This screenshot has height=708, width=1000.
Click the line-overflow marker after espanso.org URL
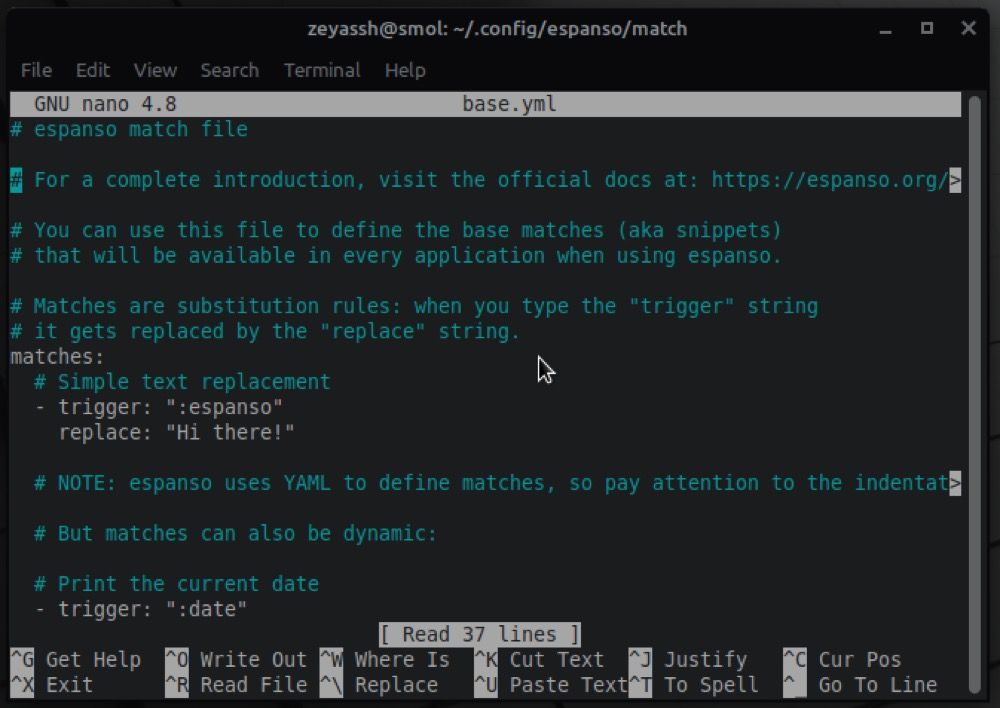[x=955, y=181]
